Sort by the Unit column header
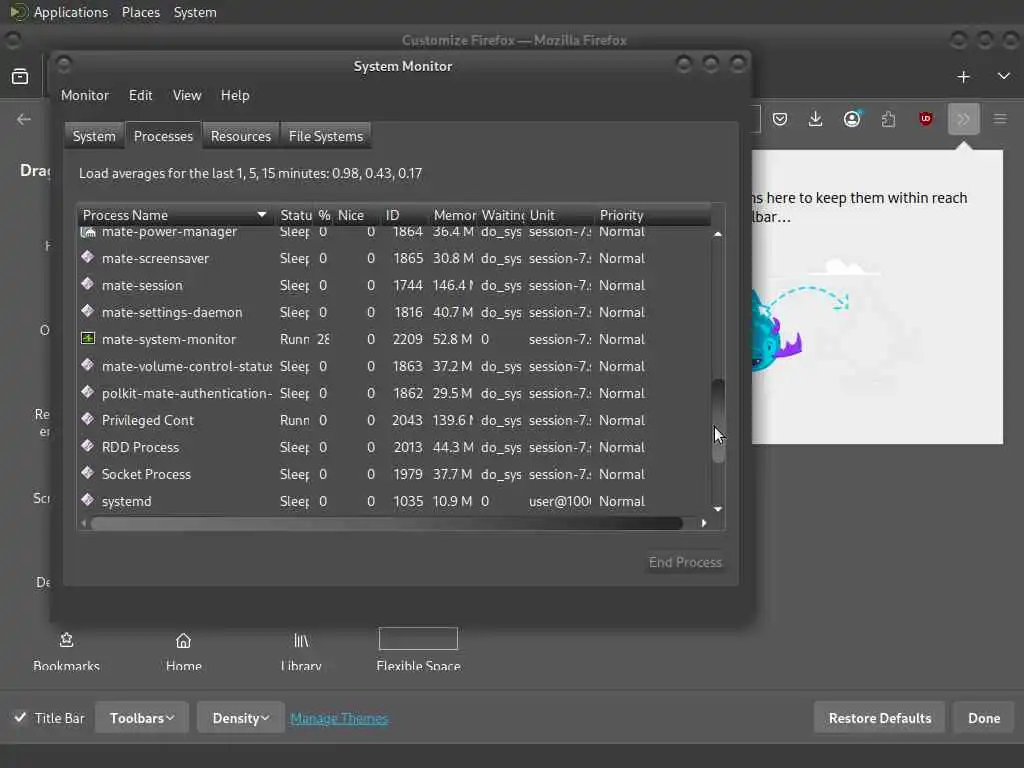Screen dimensions: 1024x768 click(x=559, y=215)
